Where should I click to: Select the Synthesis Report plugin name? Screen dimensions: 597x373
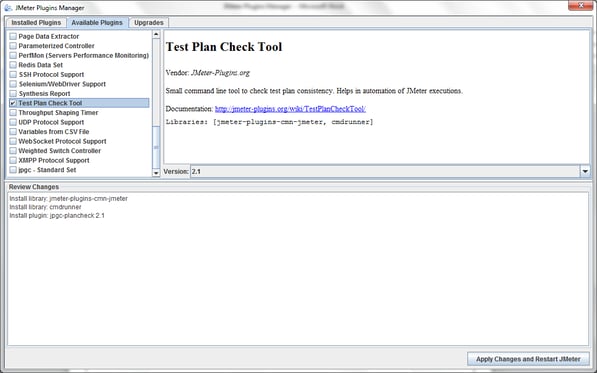(x=44, y=93)
